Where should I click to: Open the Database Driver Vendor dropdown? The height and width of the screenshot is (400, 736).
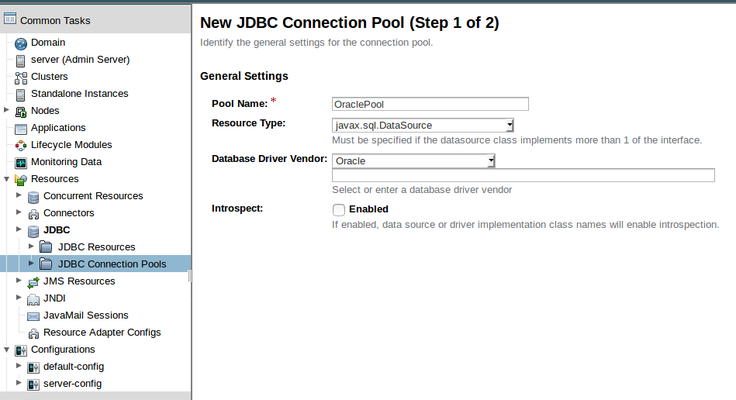[491, 160]
